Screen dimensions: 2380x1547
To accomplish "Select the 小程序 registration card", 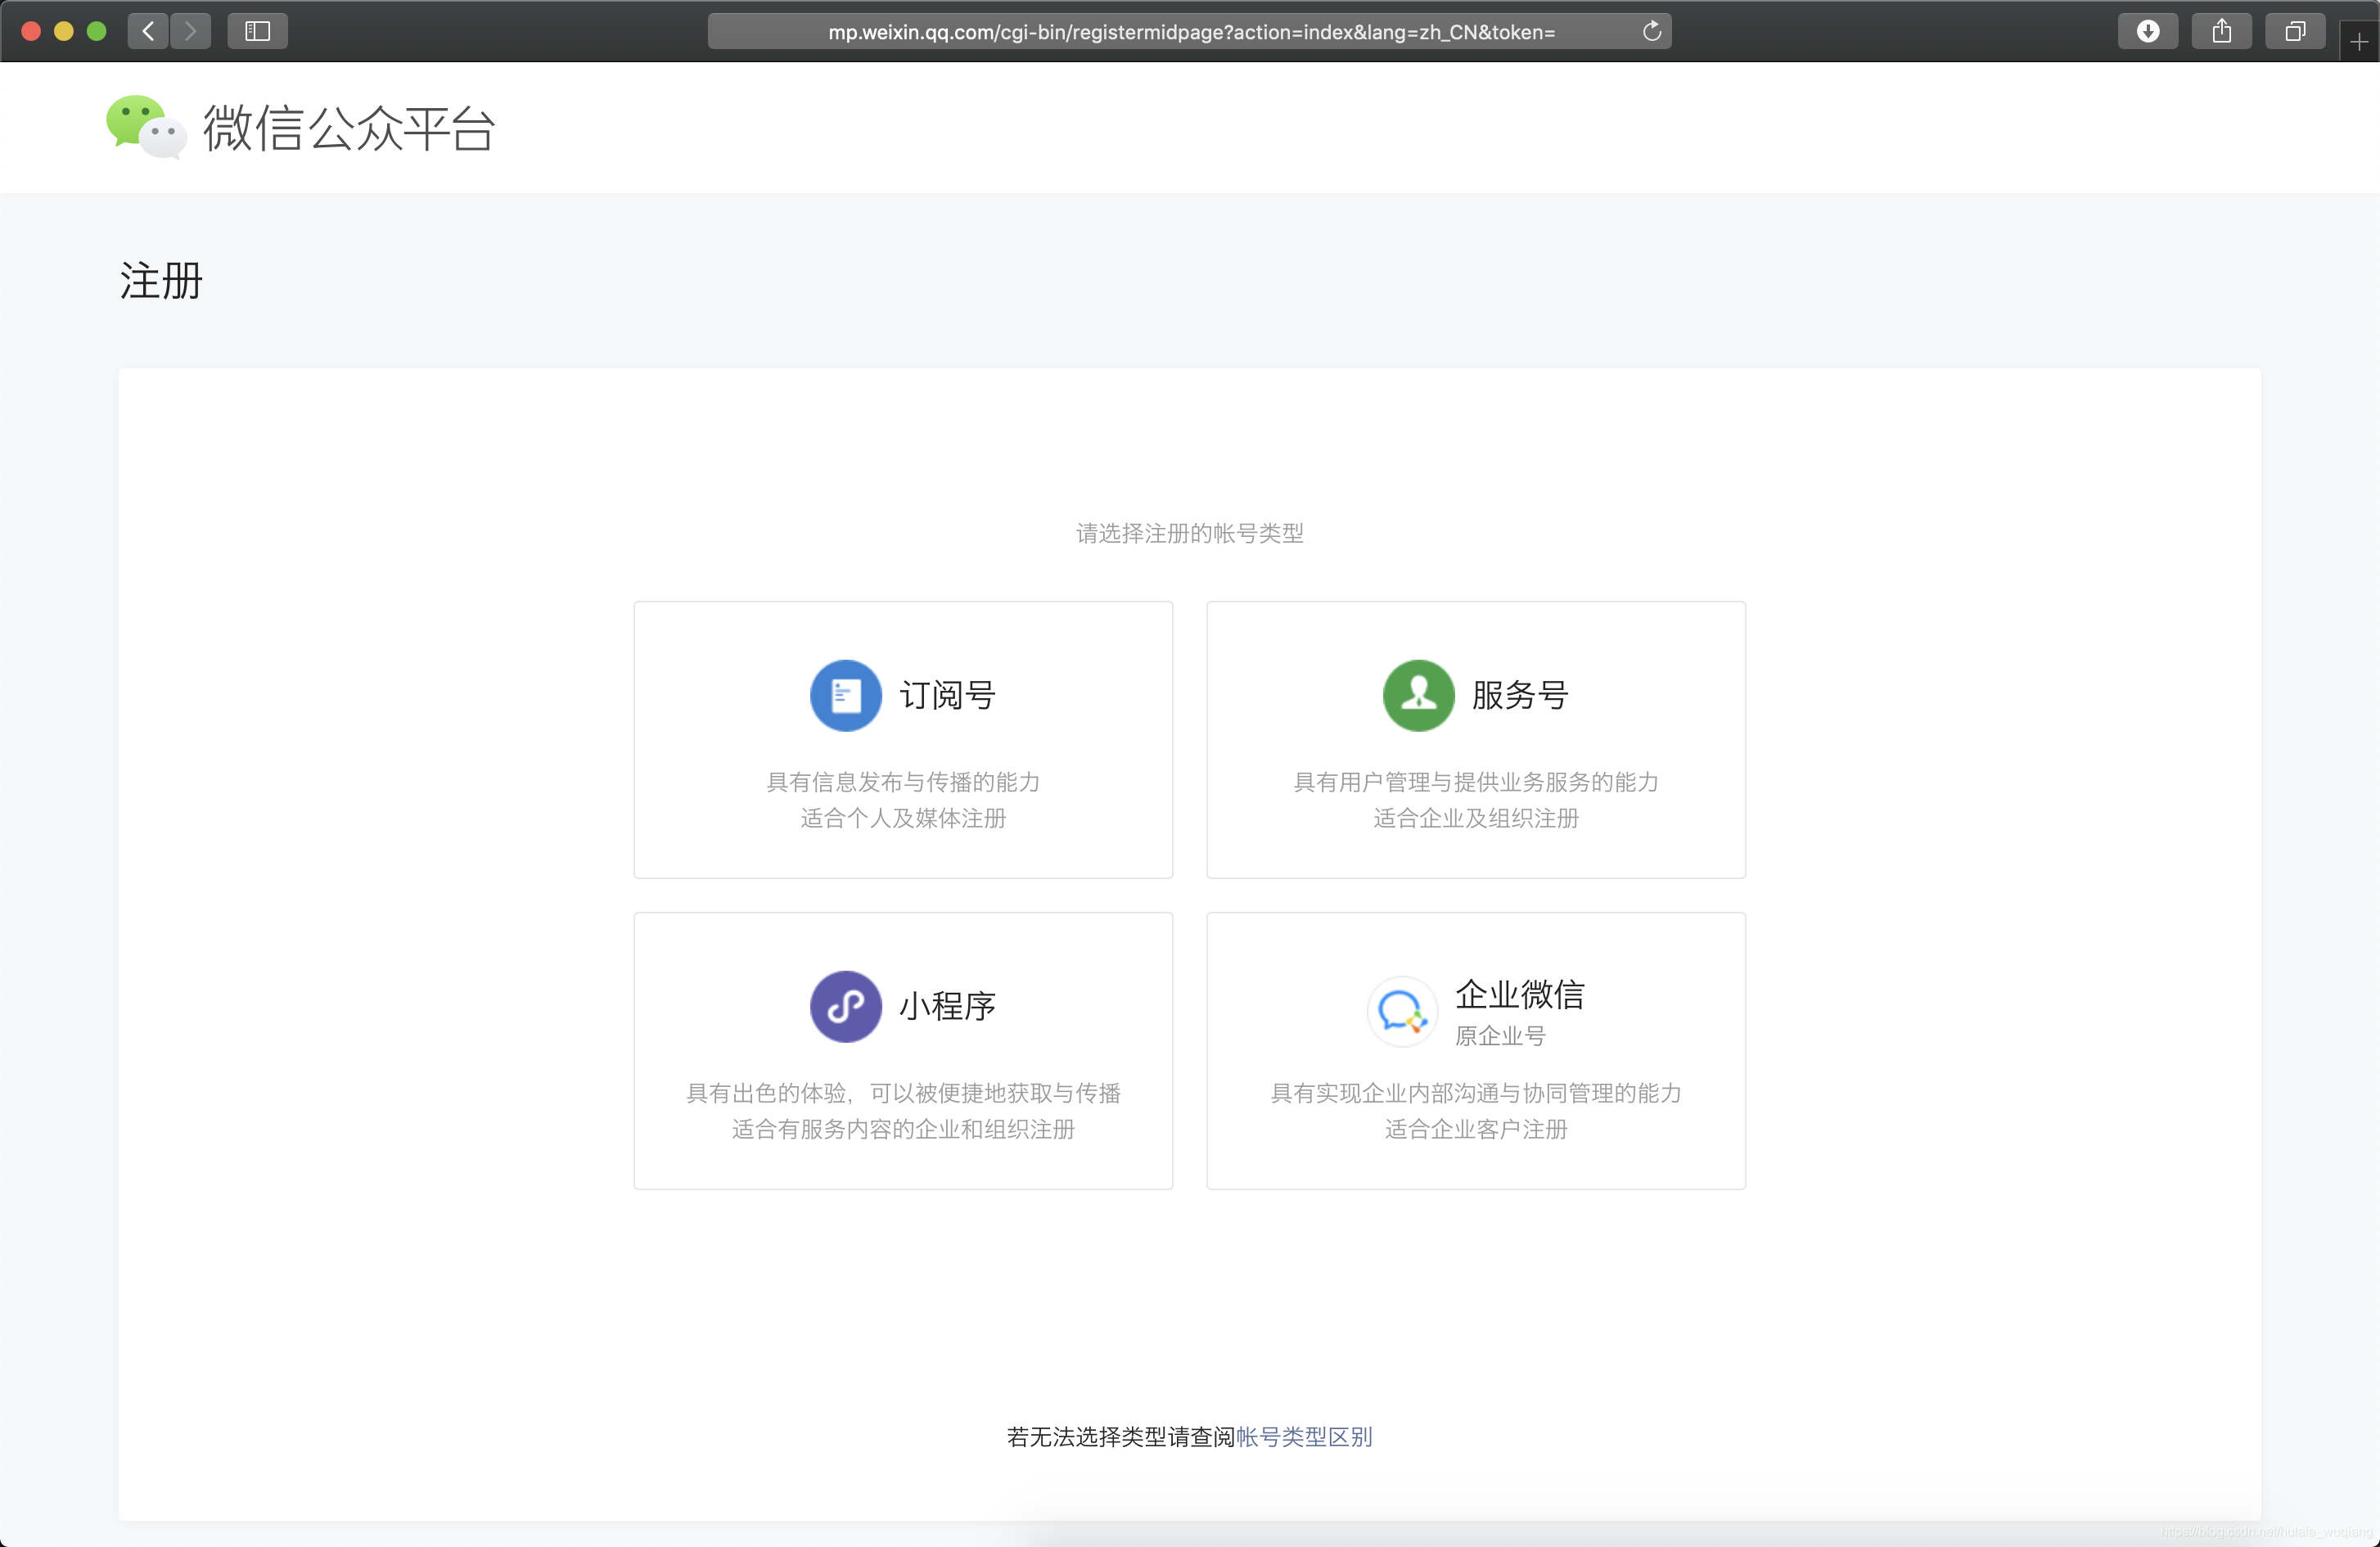I will pos(902,1051).
